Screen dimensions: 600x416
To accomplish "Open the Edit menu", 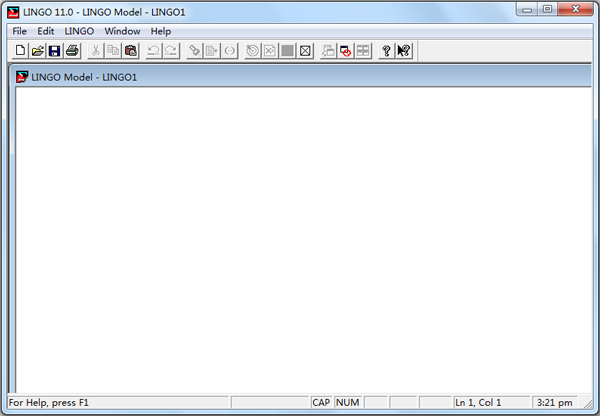I will pos(46,31).
